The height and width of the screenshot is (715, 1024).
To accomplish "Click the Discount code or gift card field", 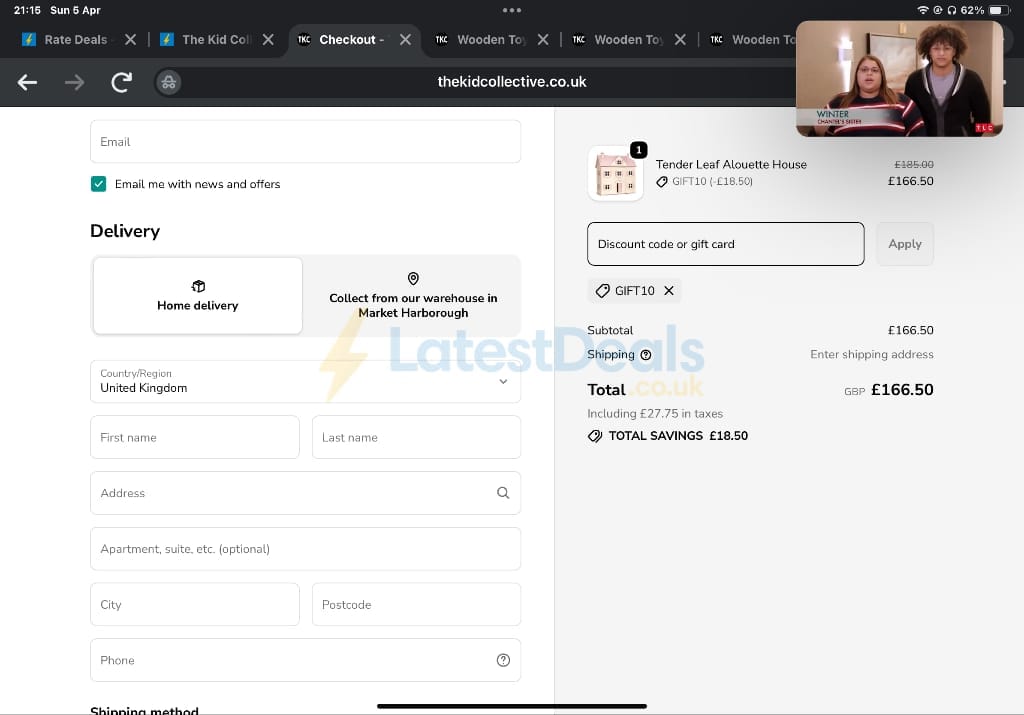I will [726, 244].
